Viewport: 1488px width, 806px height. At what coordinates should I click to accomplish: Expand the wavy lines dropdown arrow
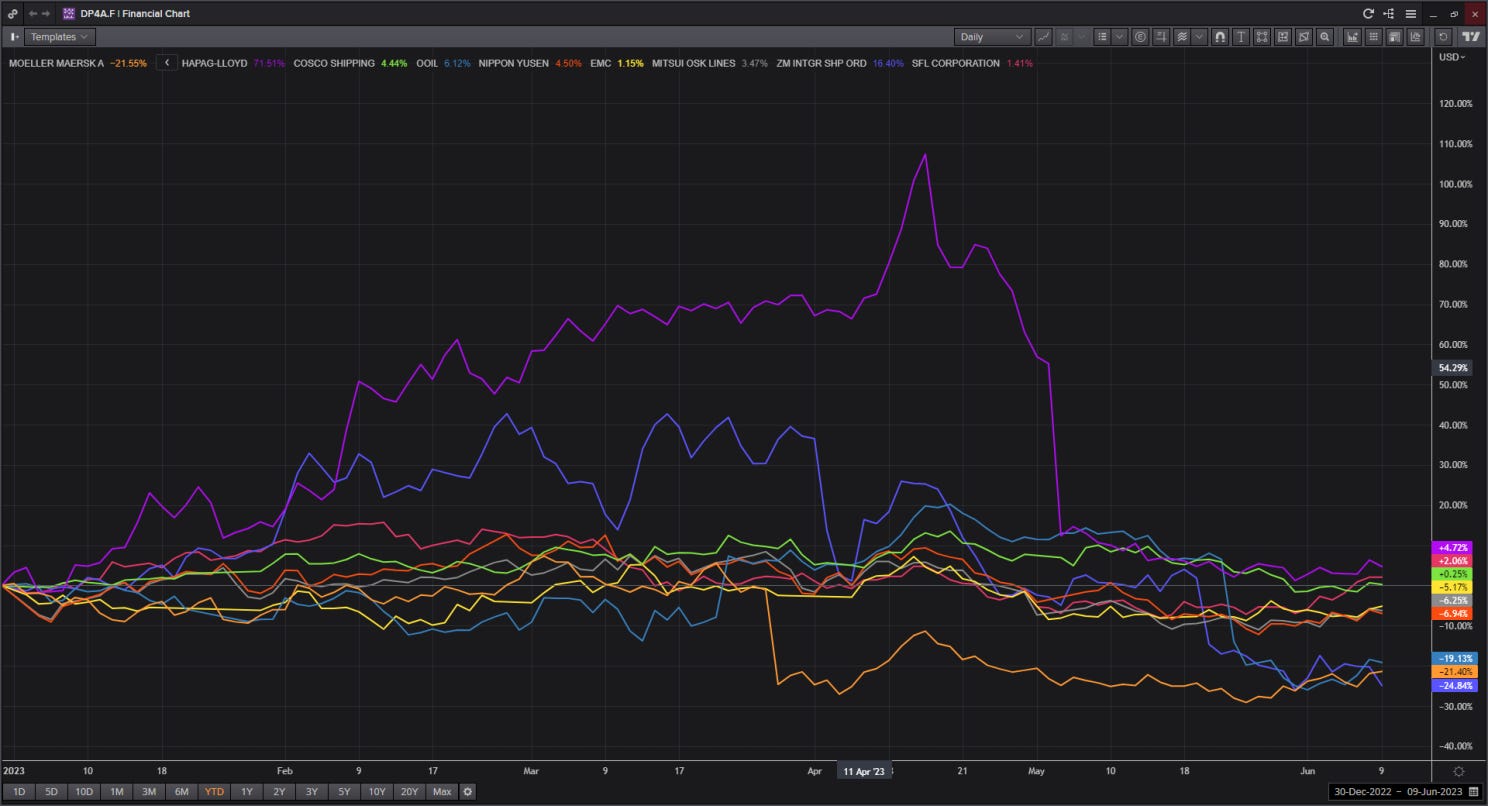[x=1200, y=37]
